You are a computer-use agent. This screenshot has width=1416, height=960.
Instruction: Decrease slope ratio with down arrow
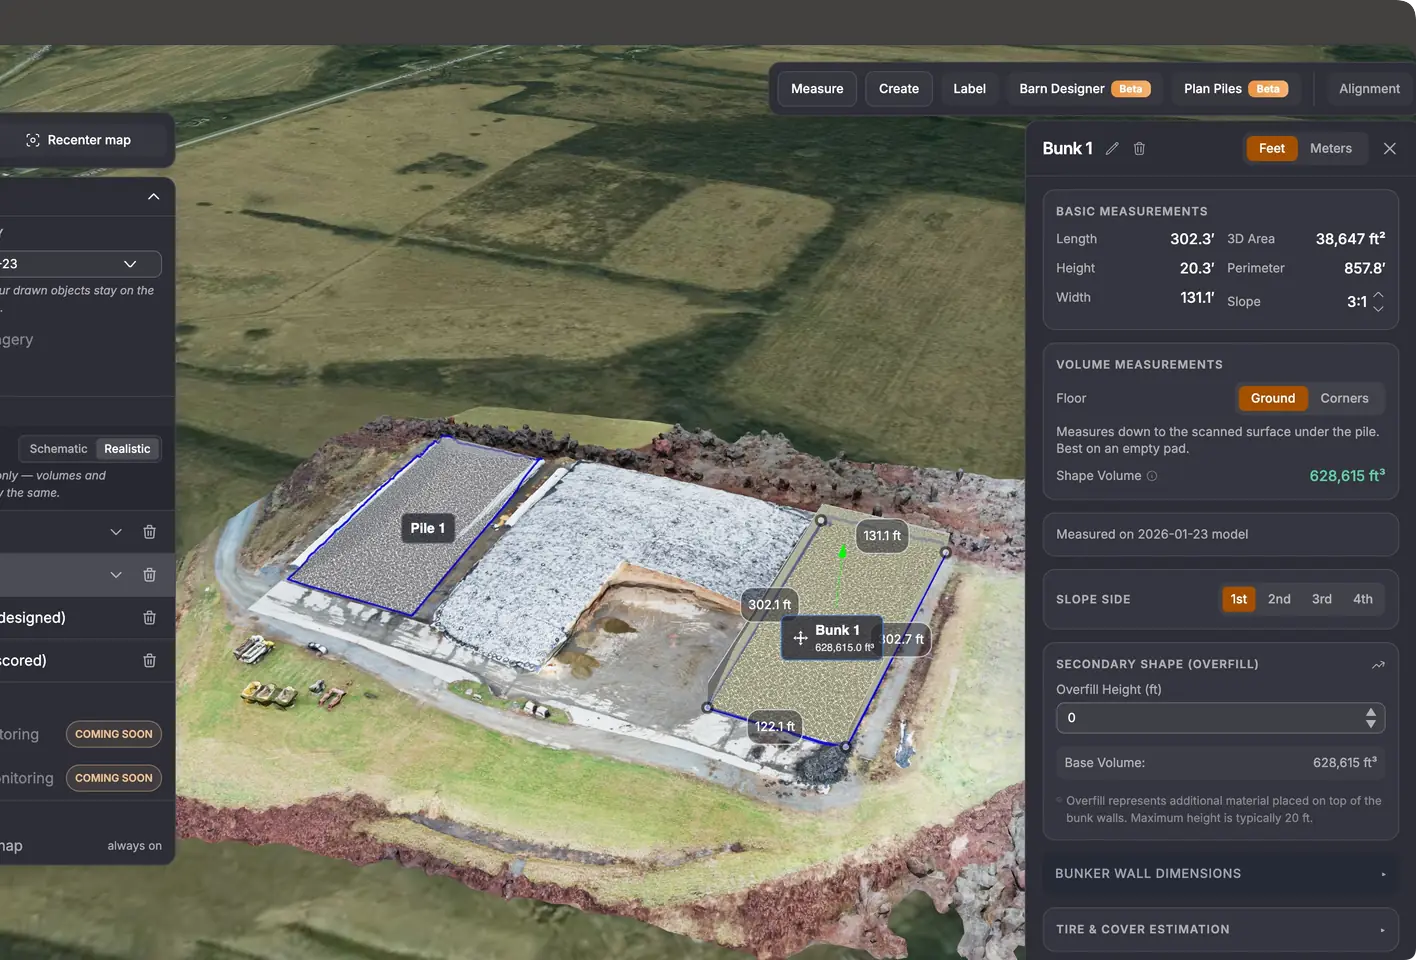(x=1378, y=308)
